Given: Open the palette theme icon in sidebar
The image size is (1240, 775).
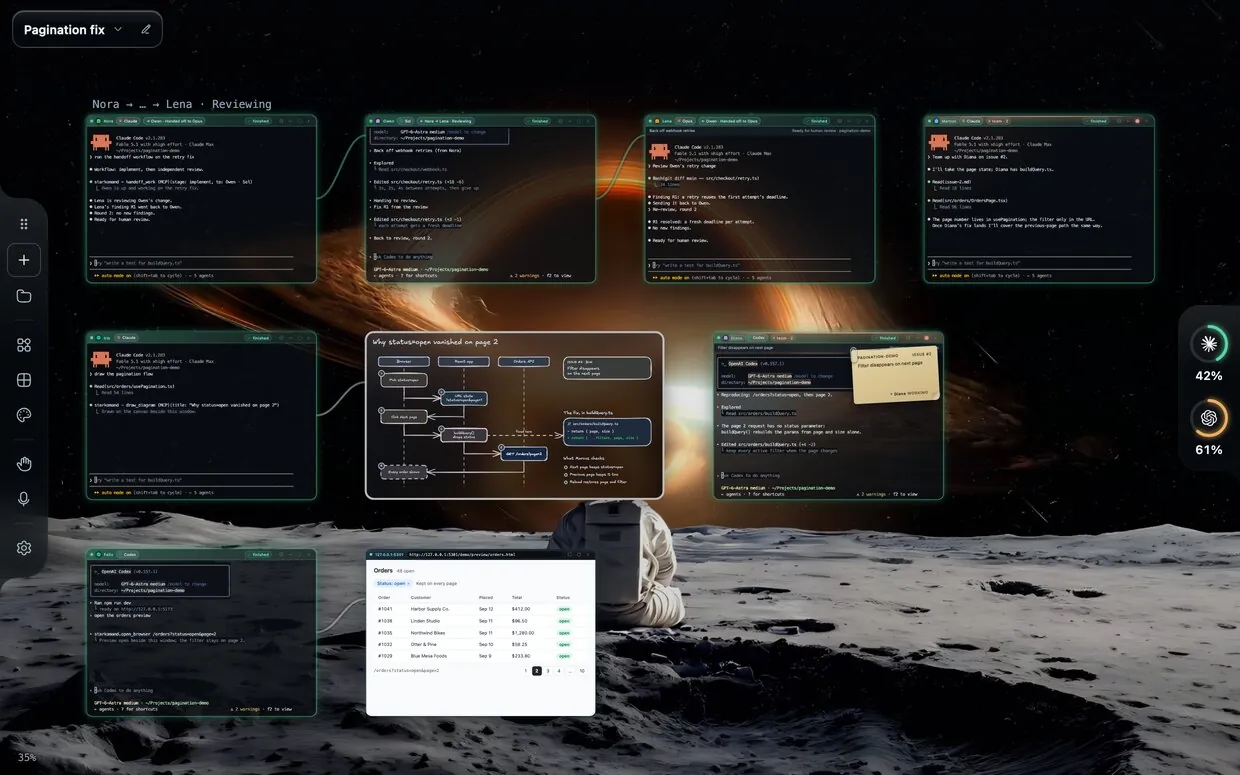Looking at the screenshot, I should (x=24, y=415).
